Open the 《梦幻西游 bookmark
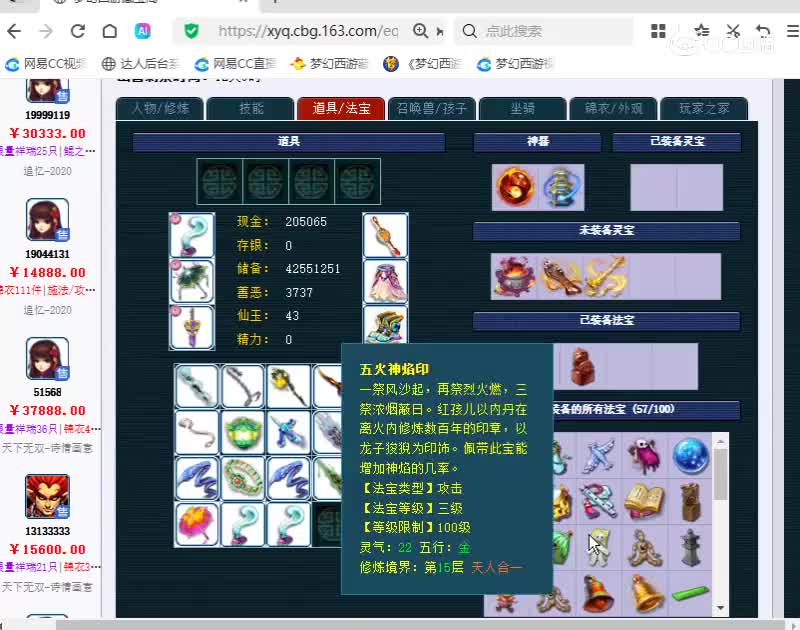The image size is (800, 630). point(423,64)
